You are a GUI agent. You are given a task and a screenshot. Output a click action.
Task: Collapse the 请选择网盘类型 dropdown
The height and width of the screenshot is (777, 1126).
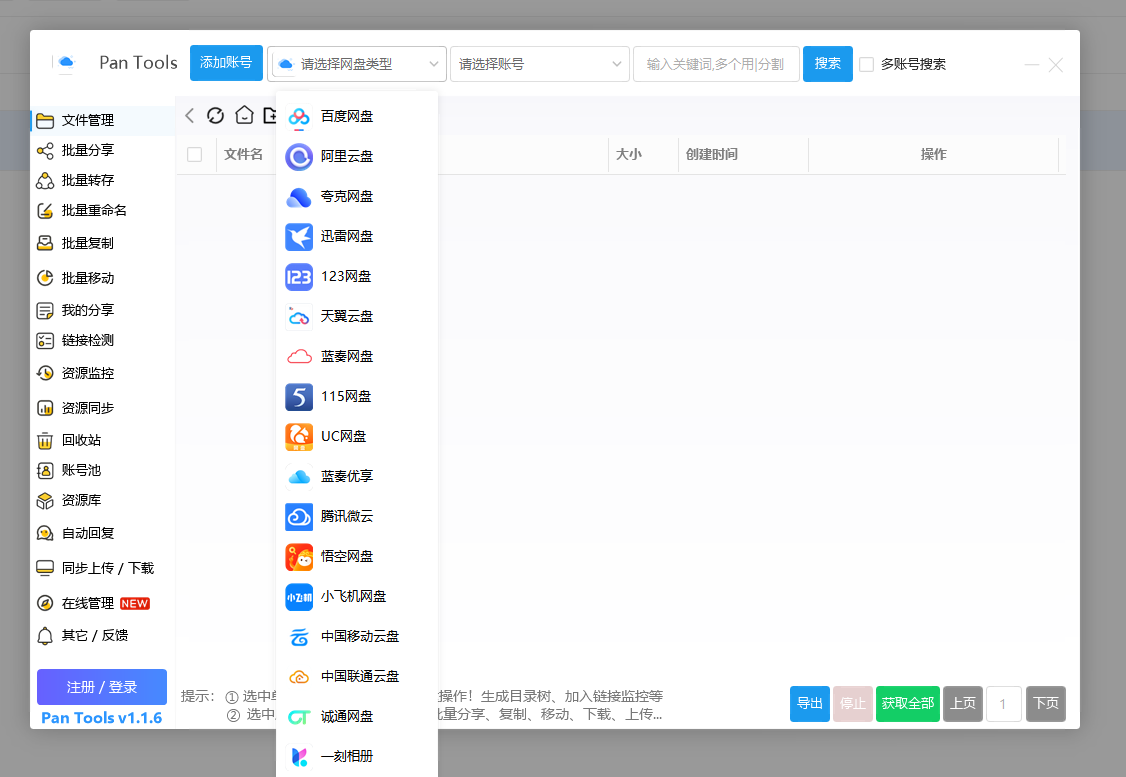coord(357,64)
